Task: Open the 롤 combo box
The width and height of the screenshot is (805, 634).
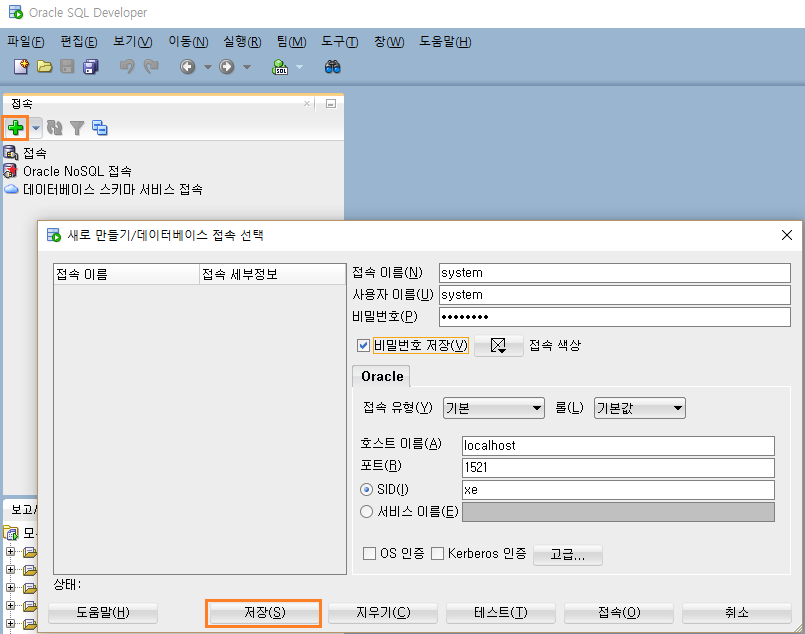Action: point(639,408)
